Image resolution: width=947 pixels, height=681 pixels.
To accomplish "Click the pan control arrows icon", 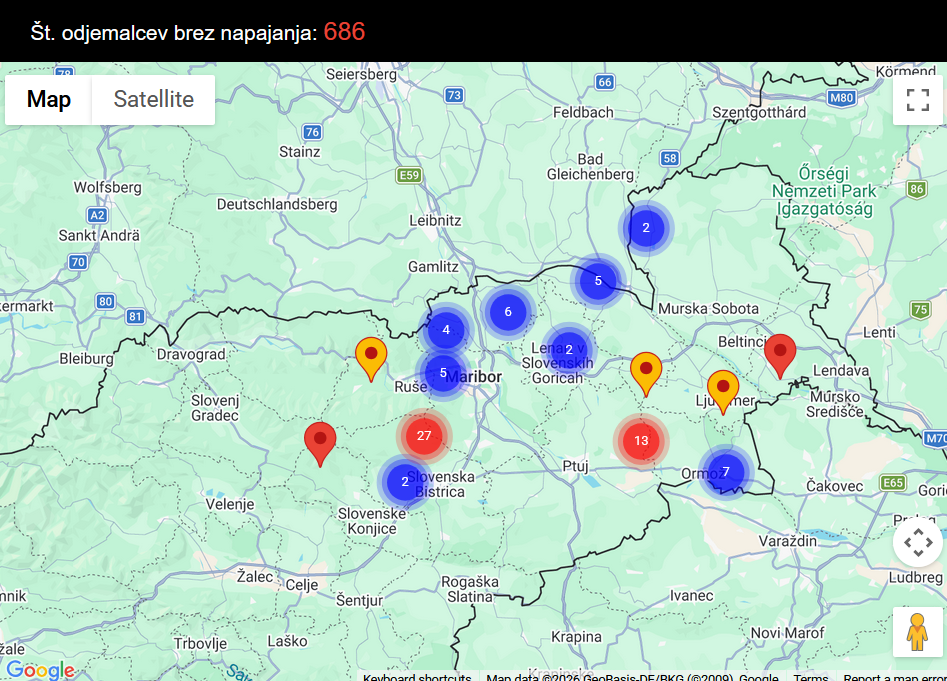I will (x=917, y=542).
